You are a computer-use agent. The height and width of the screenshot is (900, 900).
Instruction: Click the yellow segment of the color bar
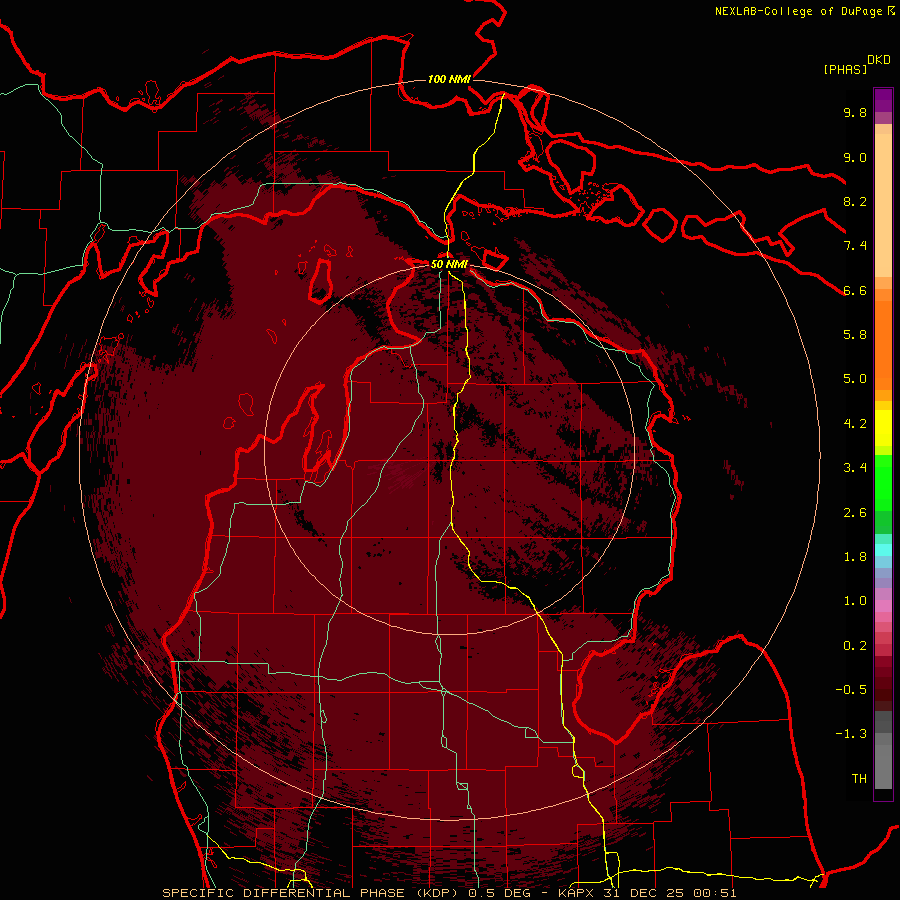(x=883, y=428)
